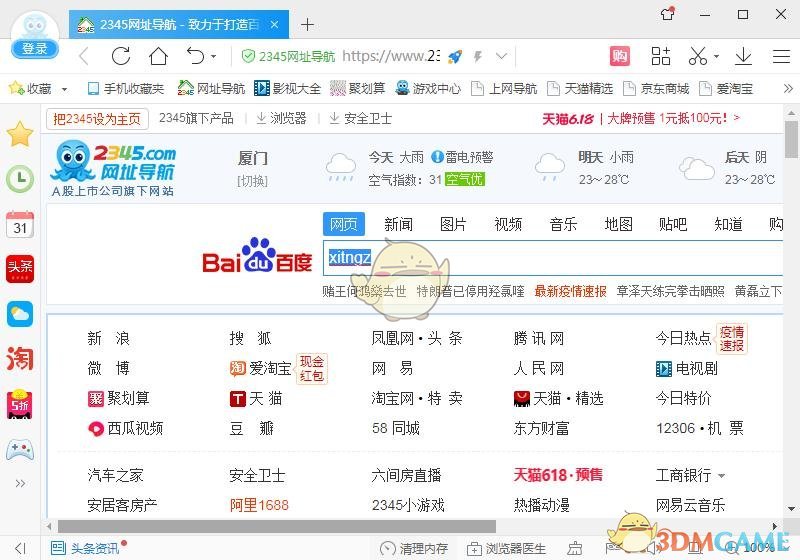Open 头条资讯 in status bar
Screen dimensions: 800x560
tap(85, 548)
